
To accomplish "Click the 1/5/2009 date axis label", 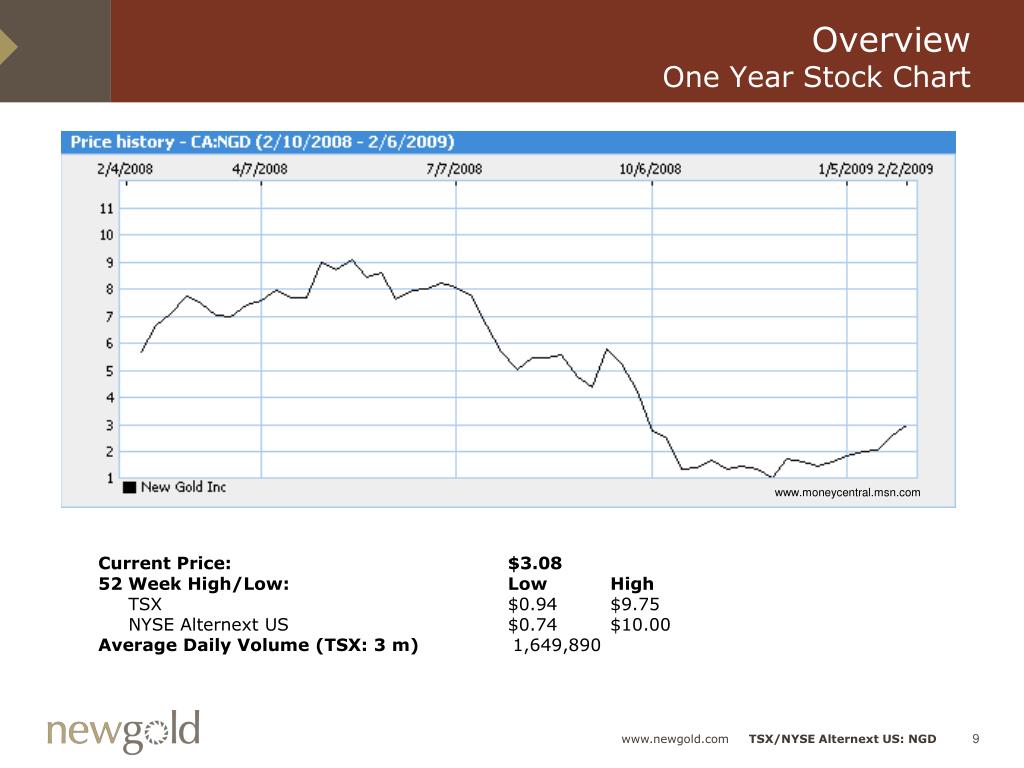I will click(846, 168).
